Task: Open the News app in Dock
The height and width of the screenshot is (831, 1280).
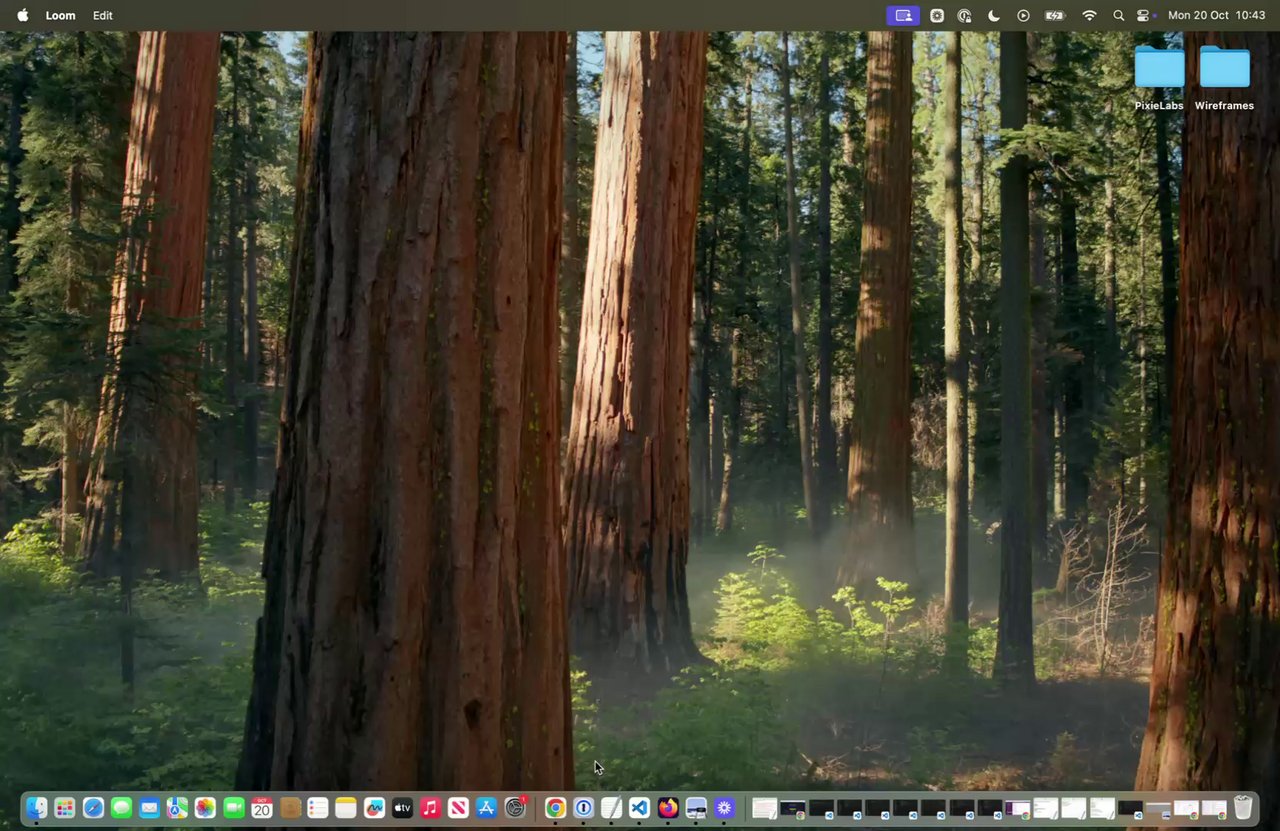Action: [458, 808]
